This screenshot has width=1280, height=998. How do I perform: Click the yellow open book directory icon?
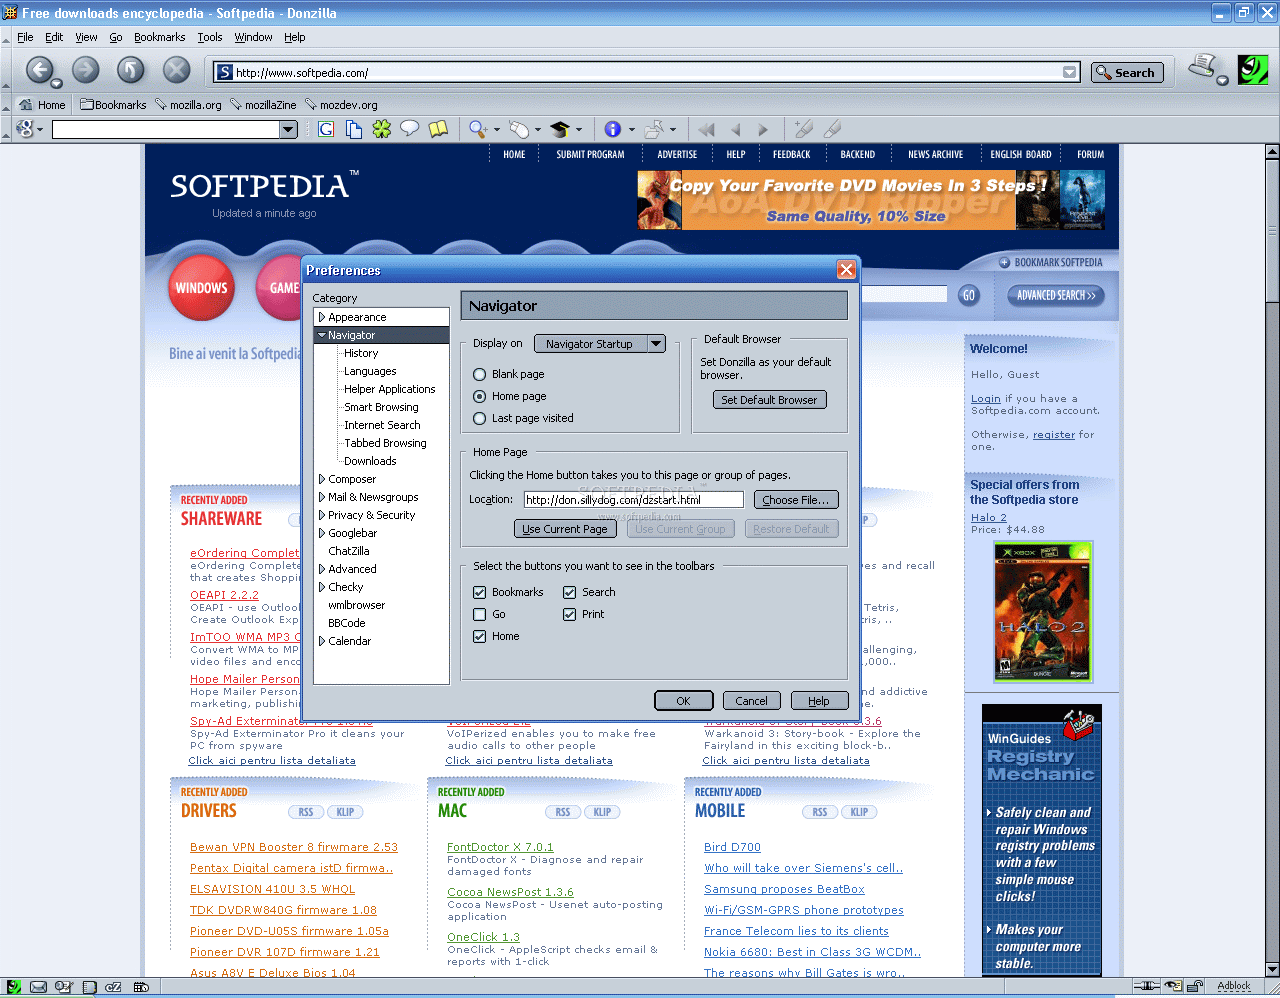438,129
